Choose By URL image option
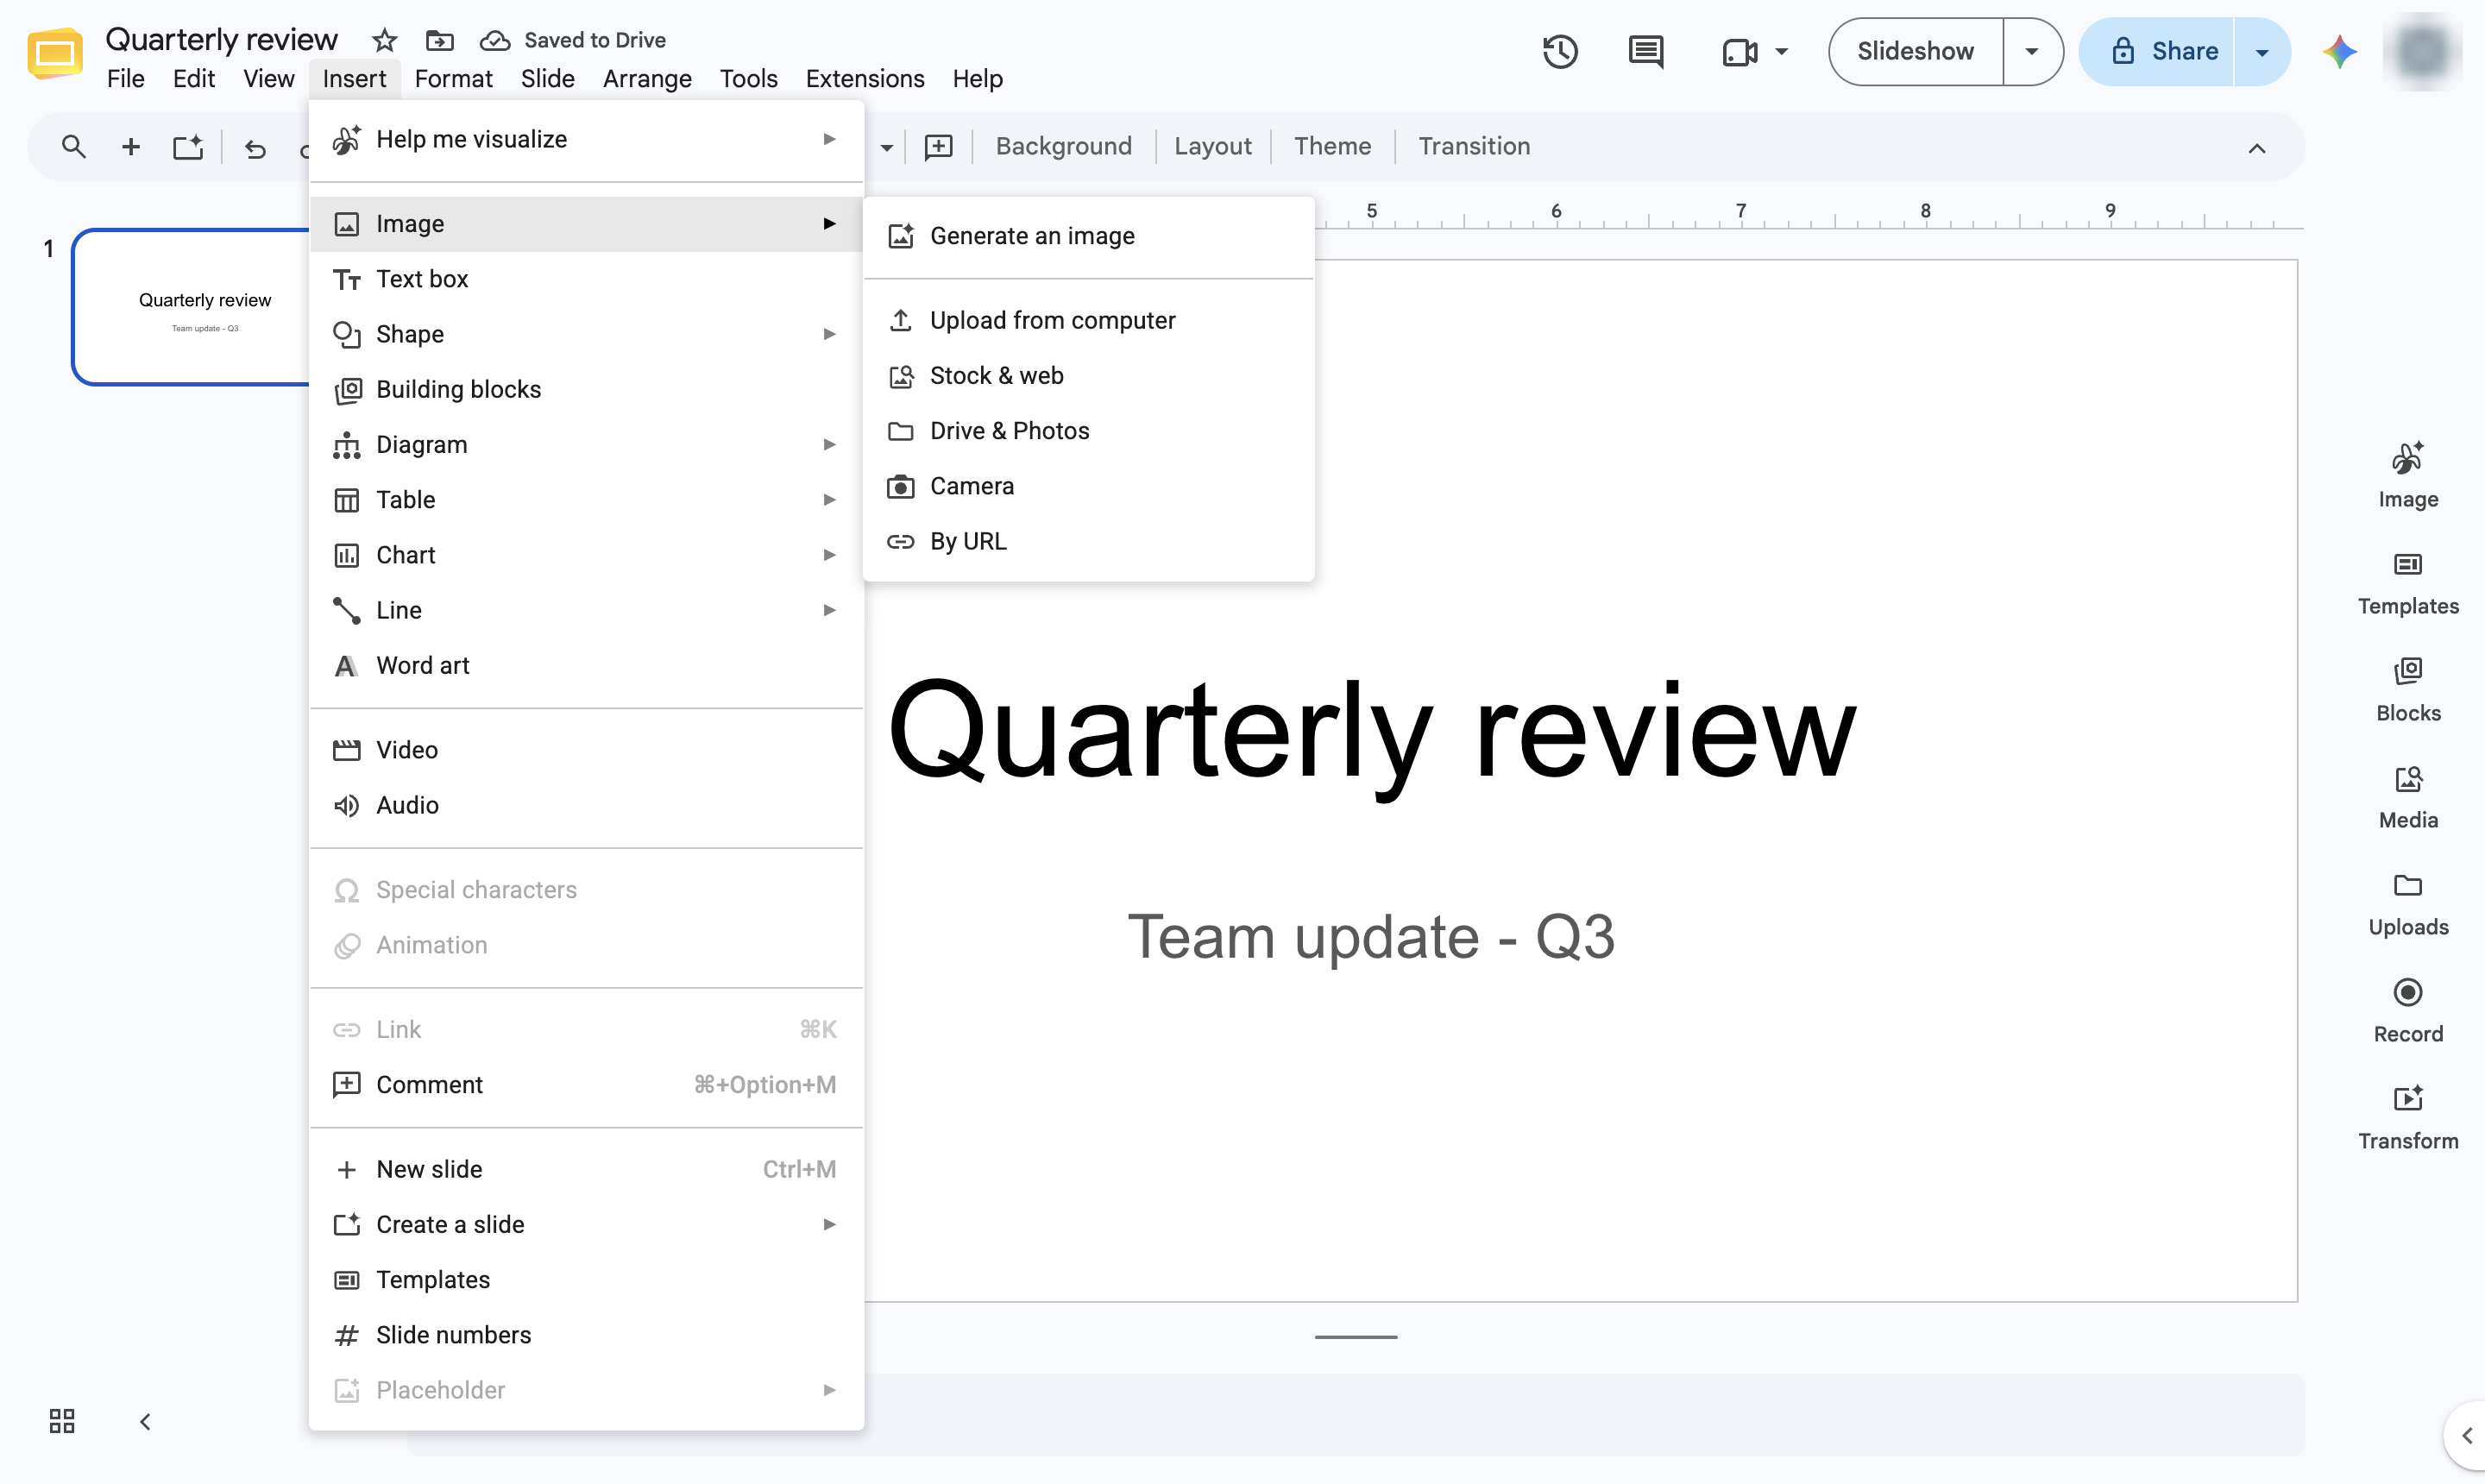Image resolution: width=2485 pixels, height=1484 pixels. [1088, 541]
